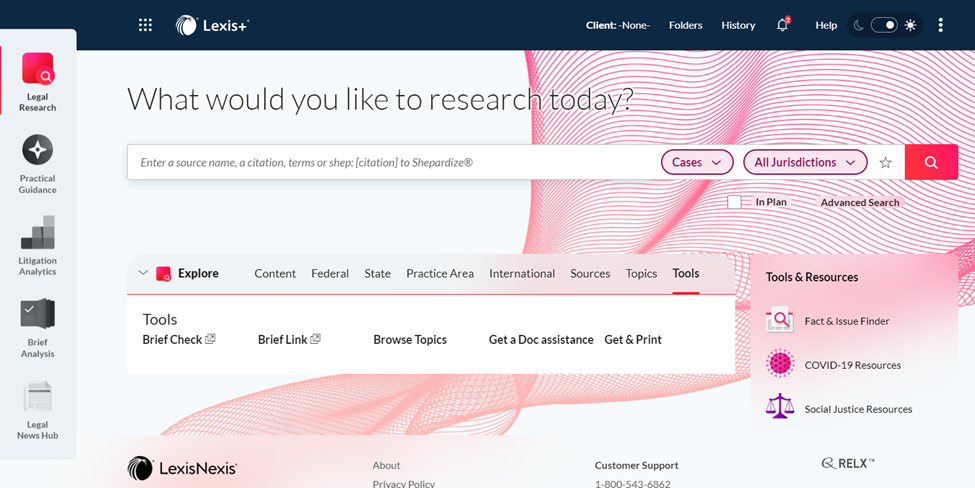The image size is (975, 488).
Task: Click the sun light mode icon
Action: coord(910,25)
